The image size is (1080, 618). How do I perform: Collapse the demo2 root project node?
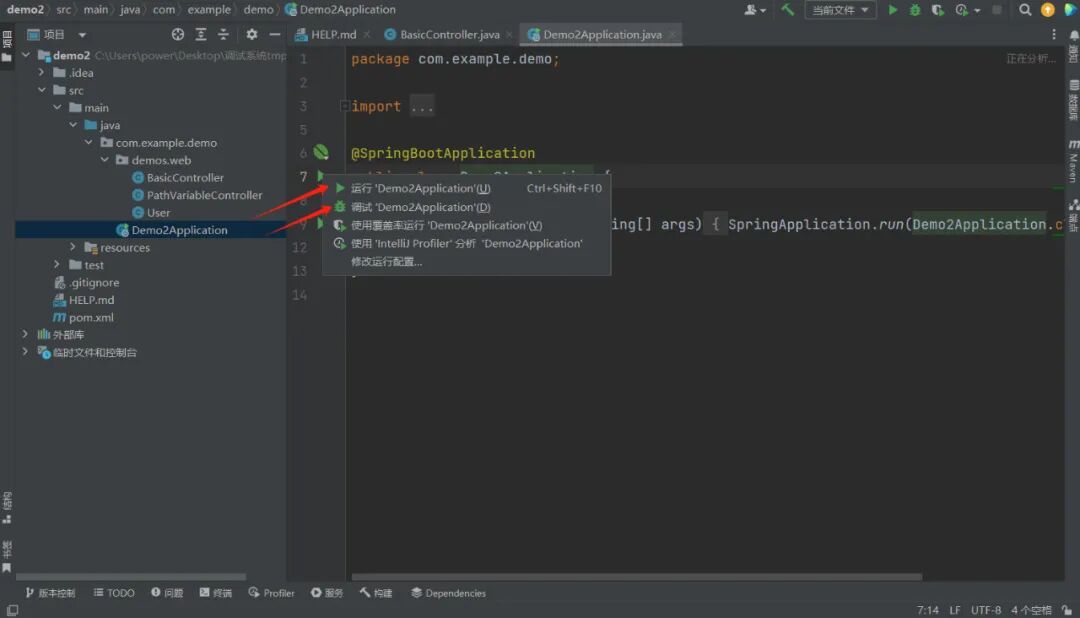[x=26, y=54]
